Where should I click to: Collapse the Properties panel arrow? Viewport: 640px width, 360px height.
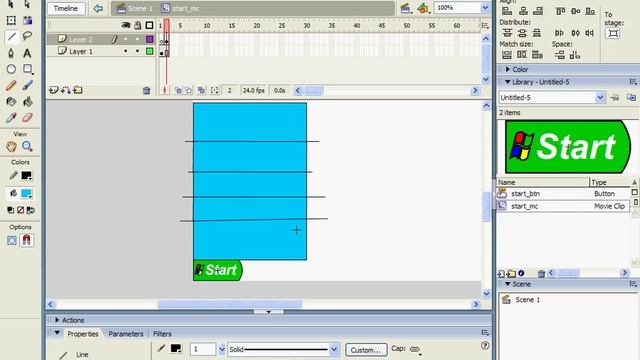tap(57, 333)
